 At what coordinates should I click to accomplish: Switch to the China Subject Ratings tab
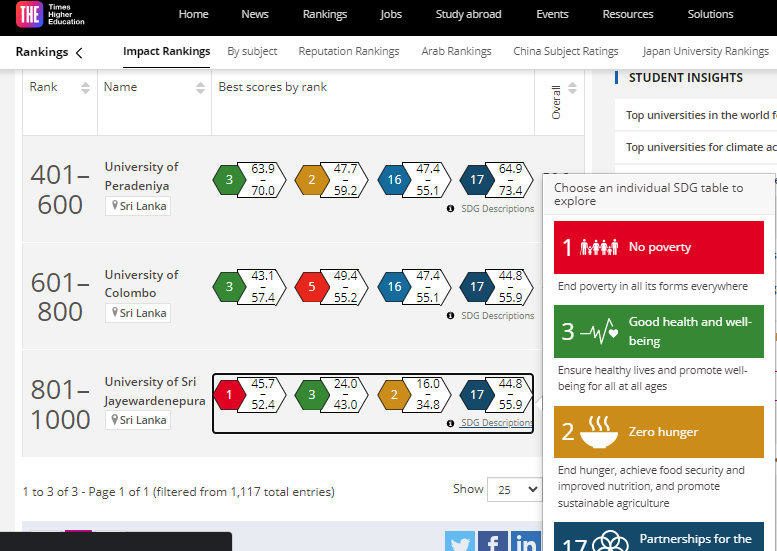click(566, 52)
